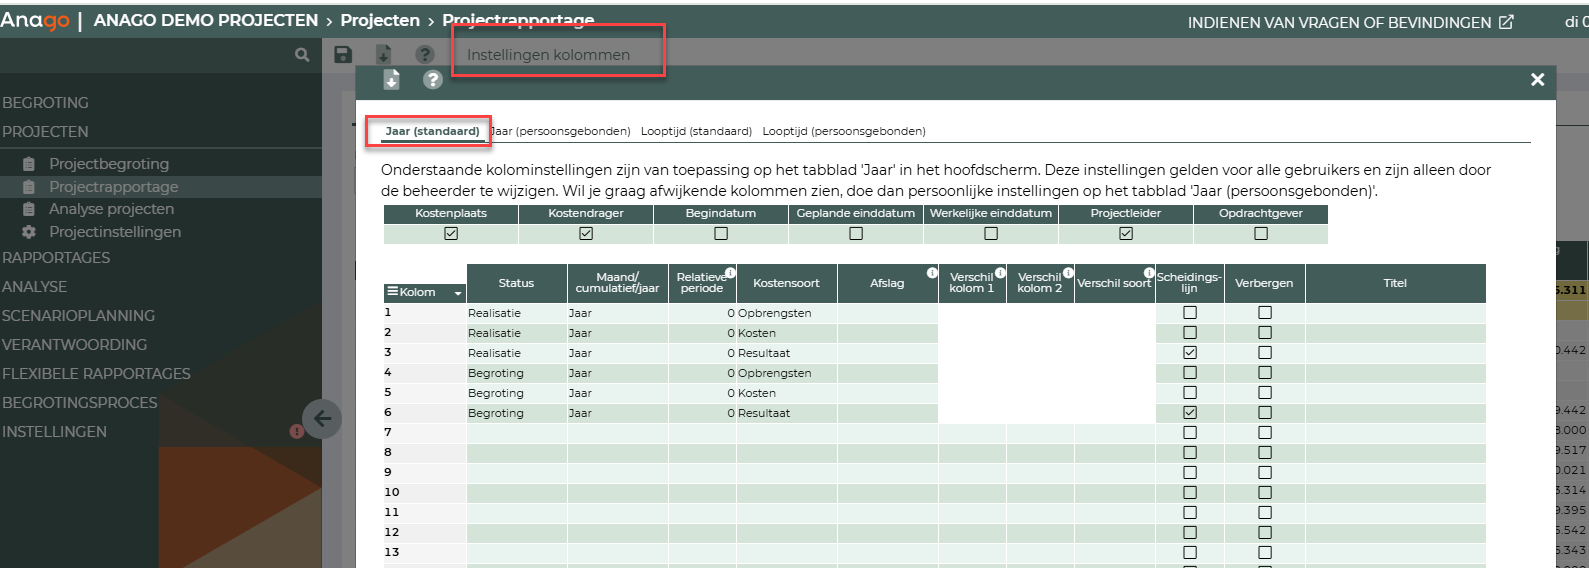
Task: Enable the Geplande einddatum checkbox
Action: 856,233
